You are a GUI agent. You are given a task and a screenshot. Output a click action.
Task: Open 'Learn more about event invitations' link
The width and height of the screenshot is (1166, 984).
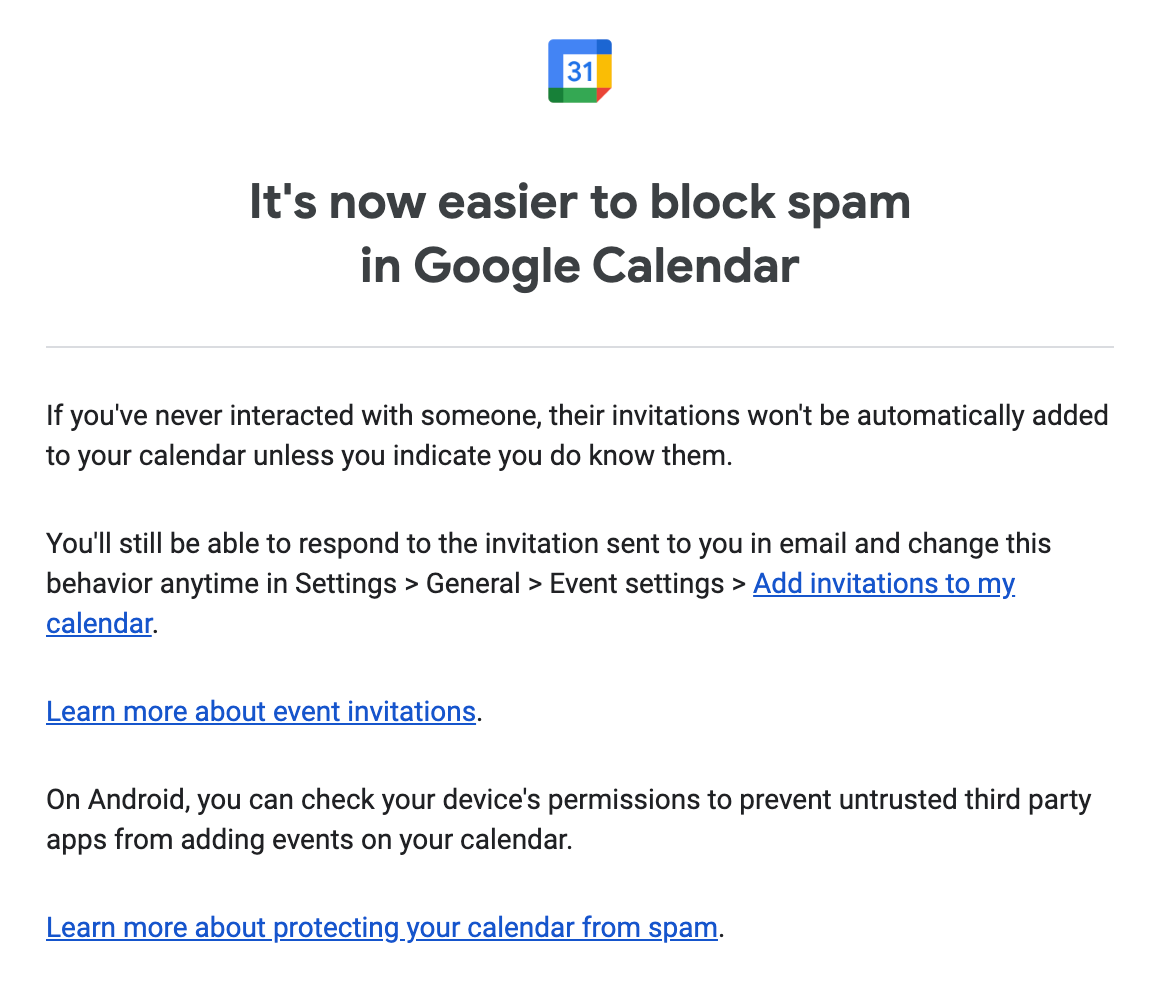click(261, 712)
